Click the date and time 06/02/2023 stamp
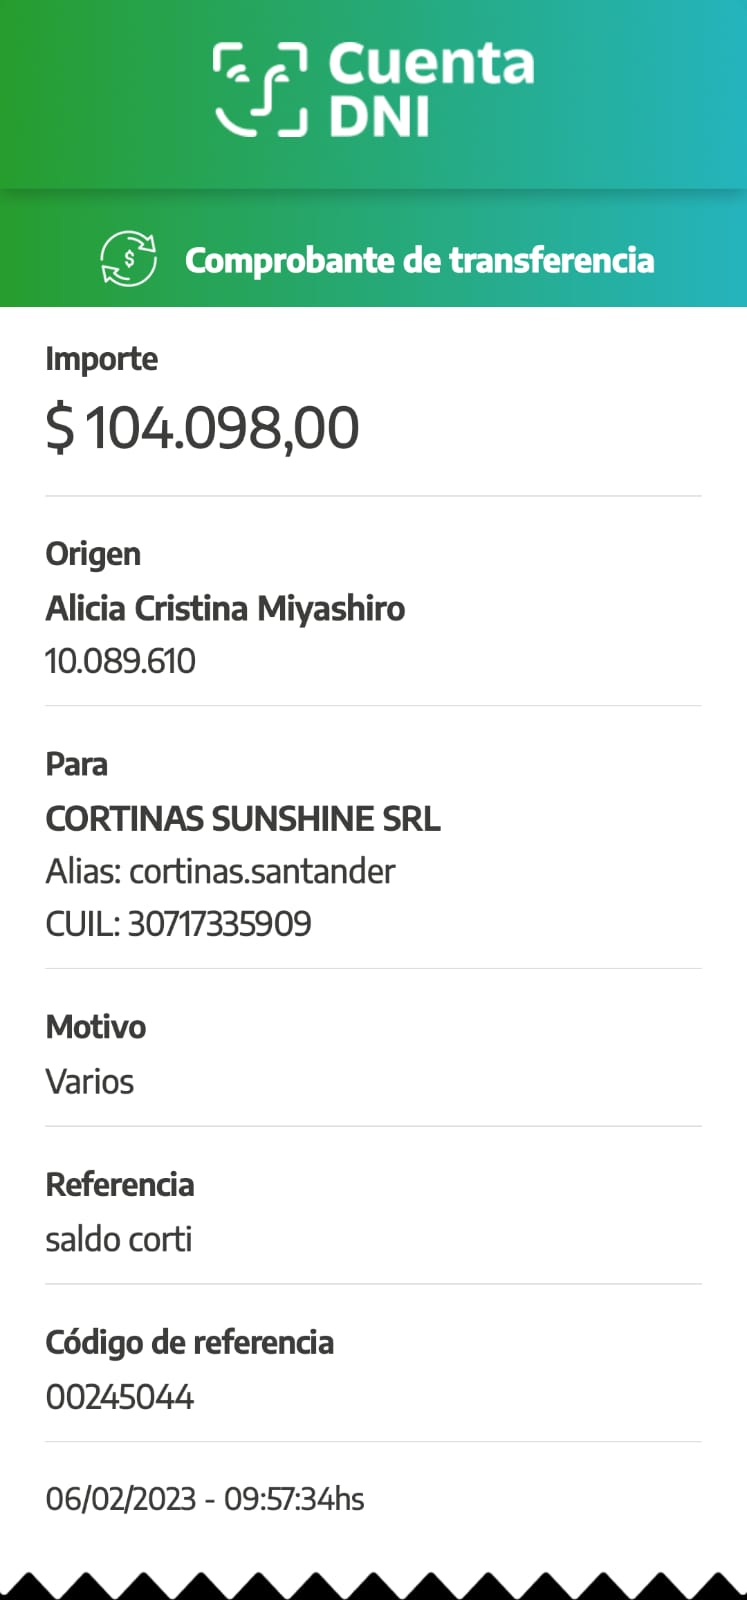The image size is (747, 1600). [204, 1499]
